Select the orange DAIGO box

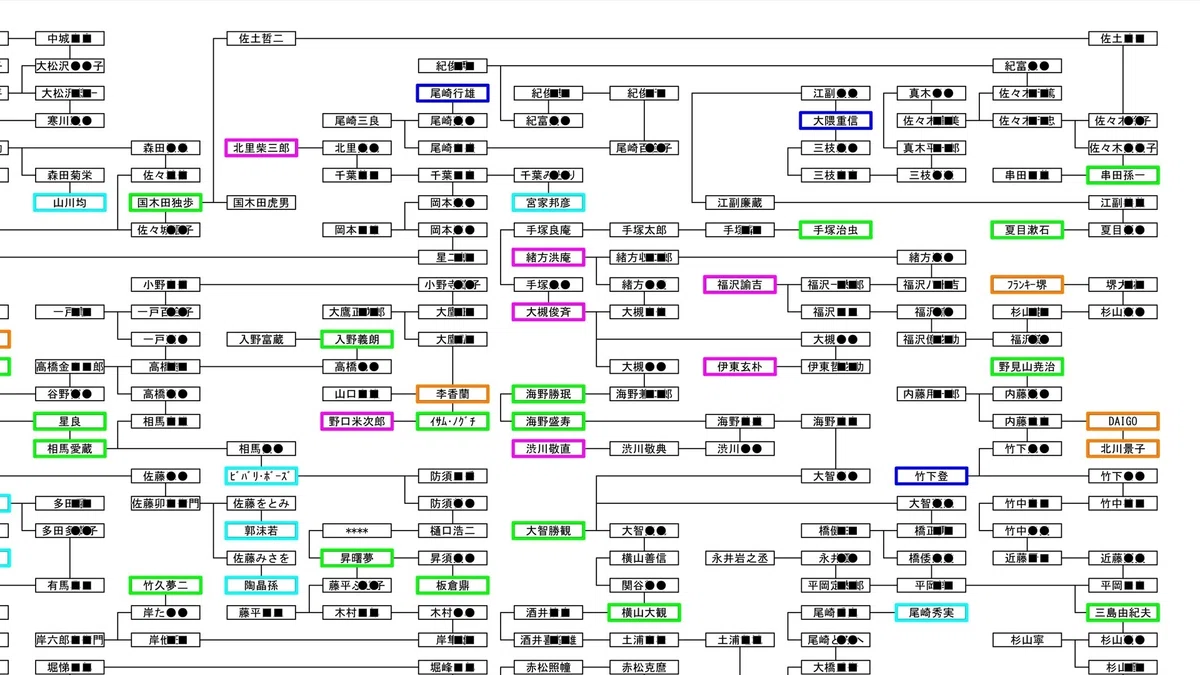[x=1123, y=421]
